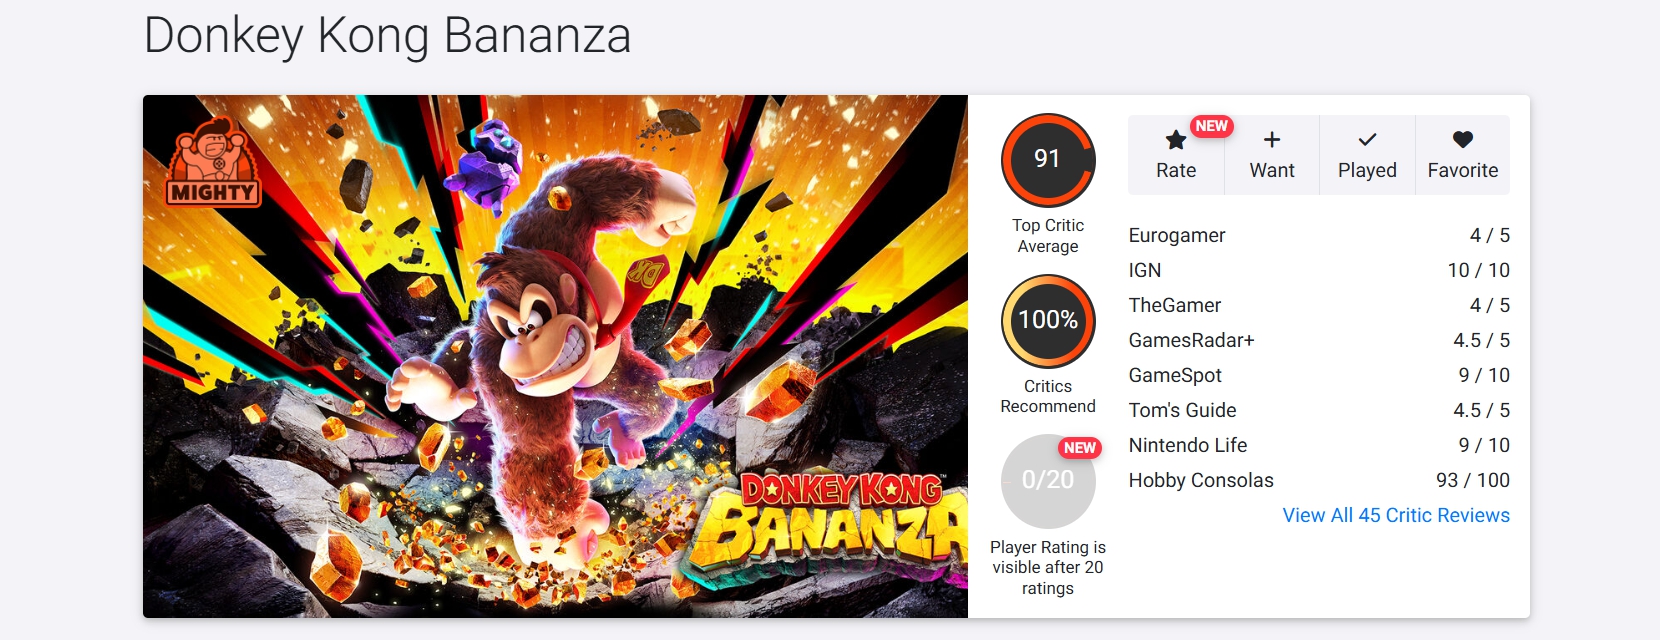
Task: Open the Hobby Consolas review entry
Action: click(1319, 480)
